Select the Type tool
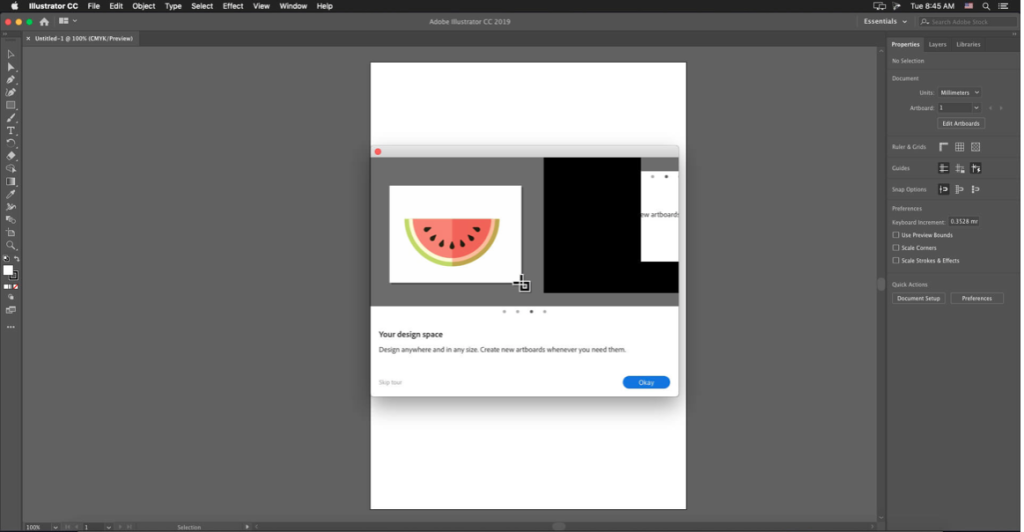The image size is (1024, 532). [10, 131]
